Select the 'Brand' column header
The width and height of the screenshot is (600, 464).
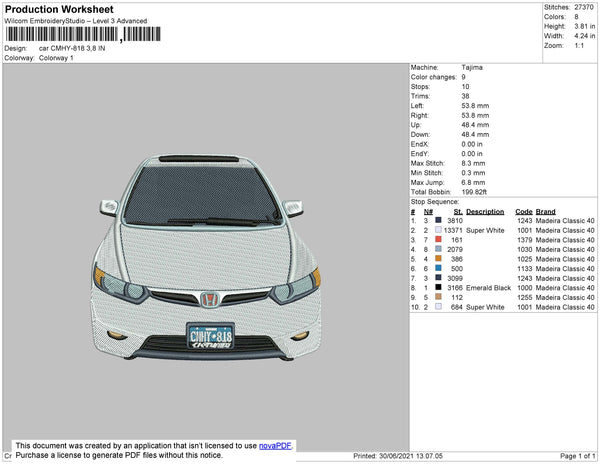click(x=546, y=212)
